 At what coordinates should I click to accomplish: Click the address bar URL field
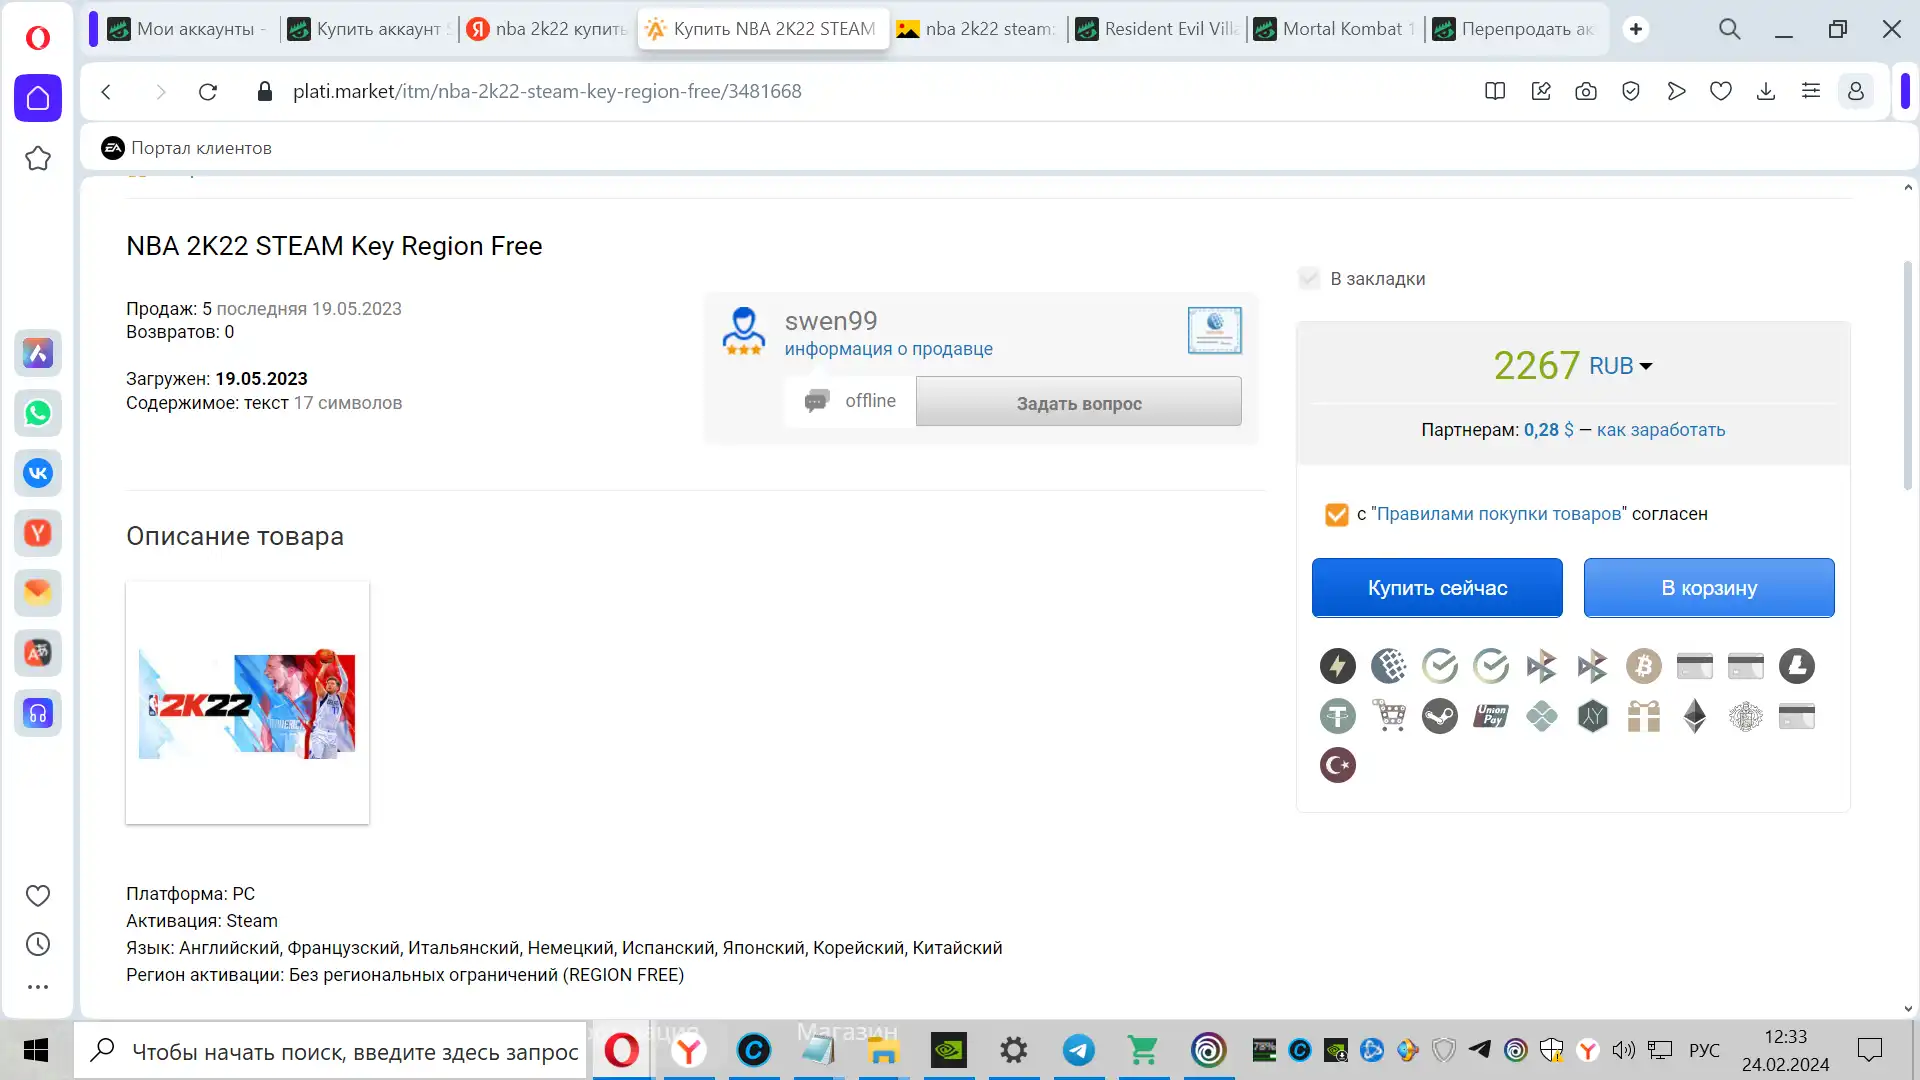(x=547, y=91)
